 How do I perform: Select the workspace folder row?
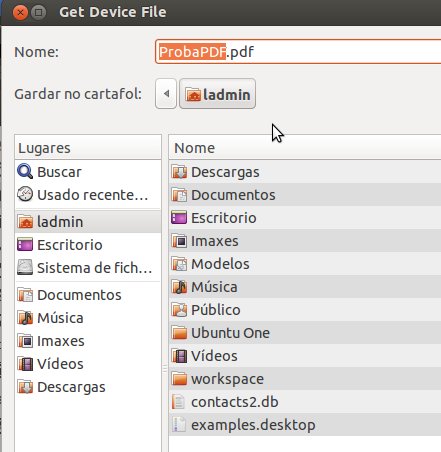305,379
